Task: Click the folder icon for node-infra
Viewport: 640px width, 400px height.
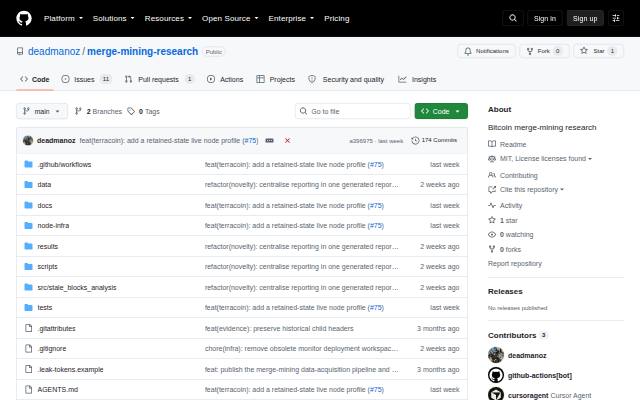Action: pos(28,225)
